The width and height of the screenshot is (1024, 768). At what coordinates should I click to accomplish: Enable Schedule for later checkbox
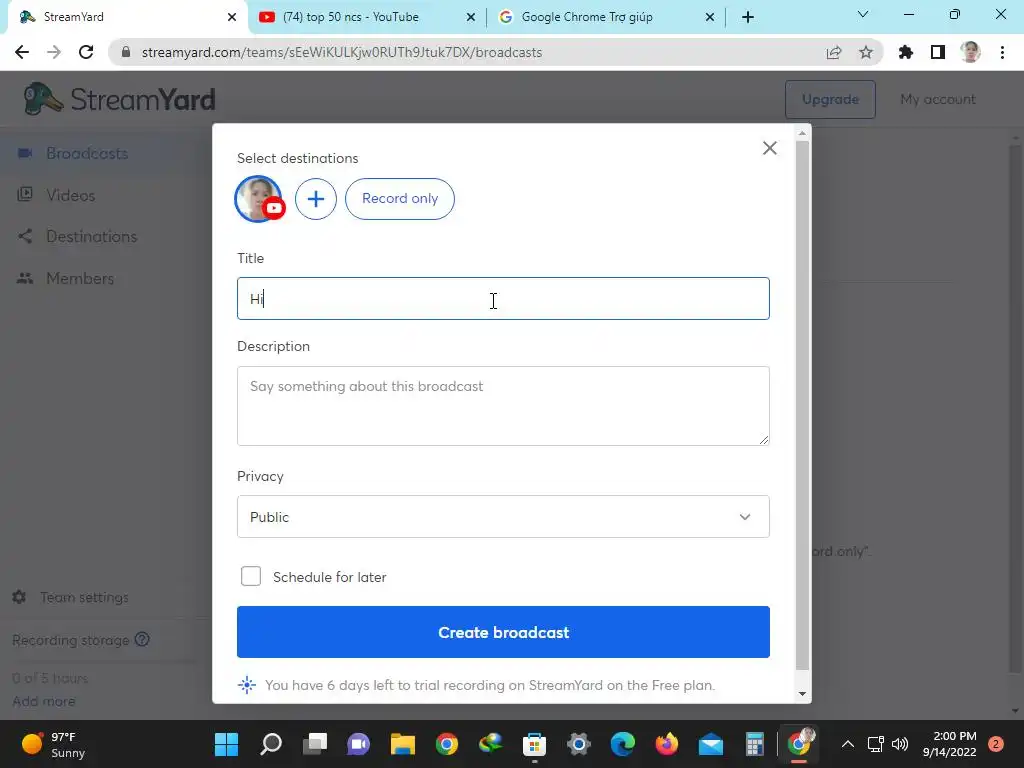pyautogui.click(x=251, y=576)
